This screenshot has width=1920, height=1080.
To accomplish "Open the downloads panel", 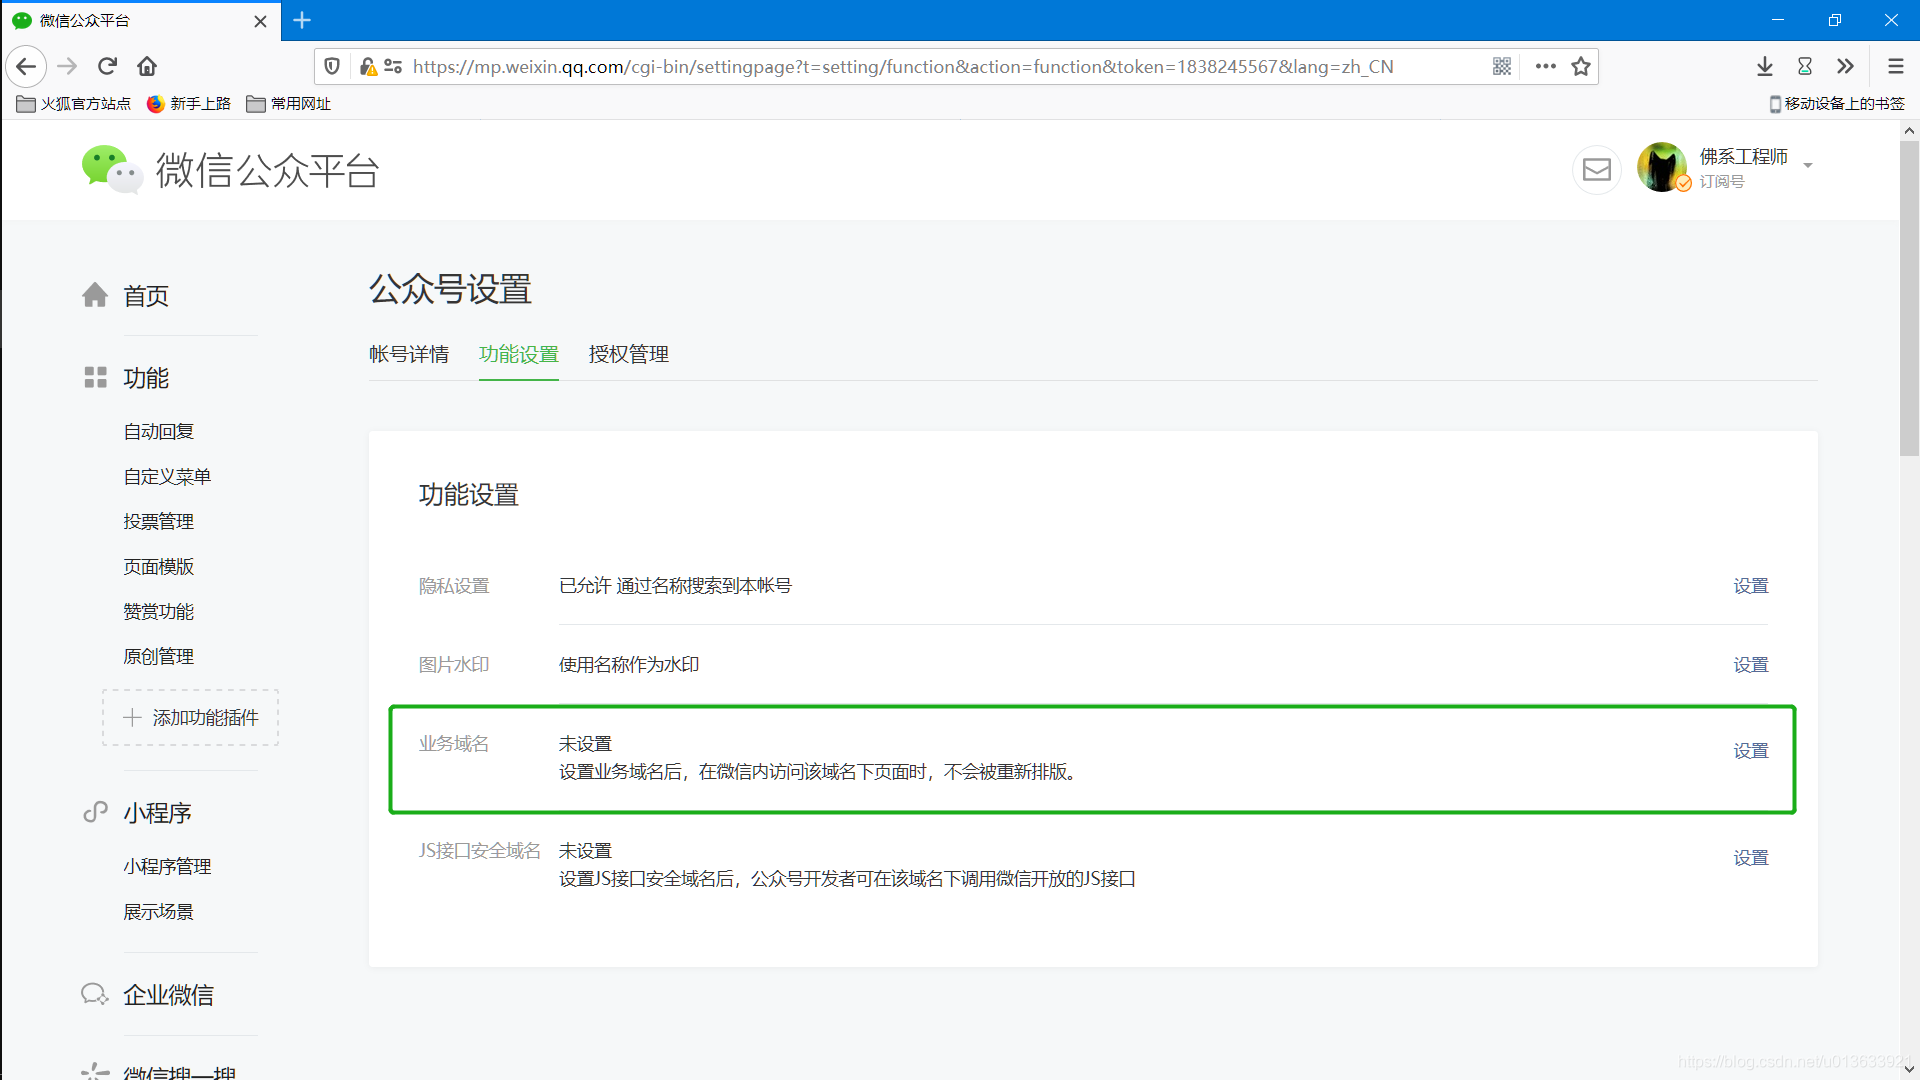I will (x=1765, y=66).
